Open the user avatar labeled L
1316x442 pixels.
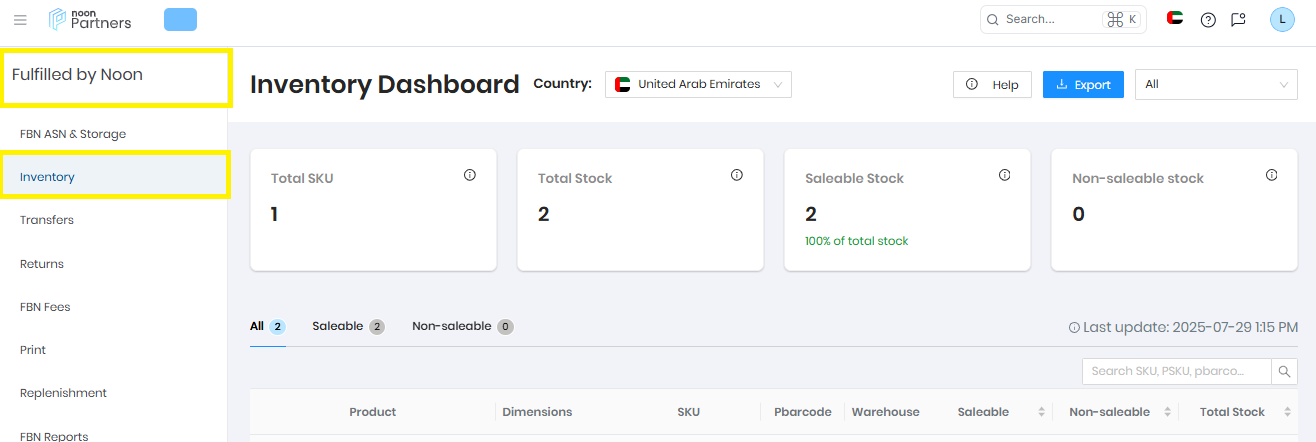1282,19
